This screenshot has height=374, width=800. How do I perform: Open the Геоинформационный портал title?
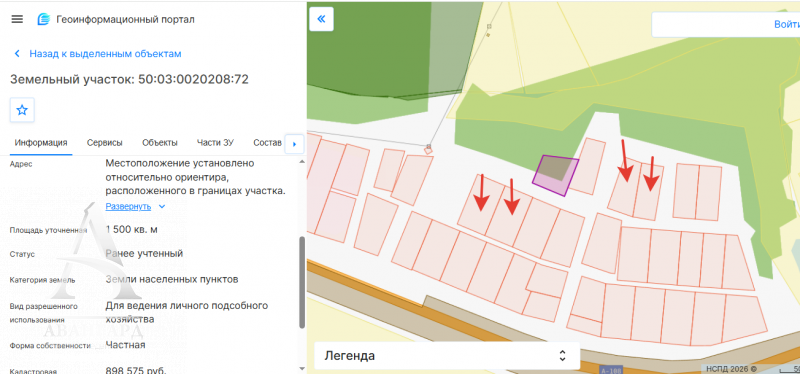pyautogui.click(x=125, y=19)
